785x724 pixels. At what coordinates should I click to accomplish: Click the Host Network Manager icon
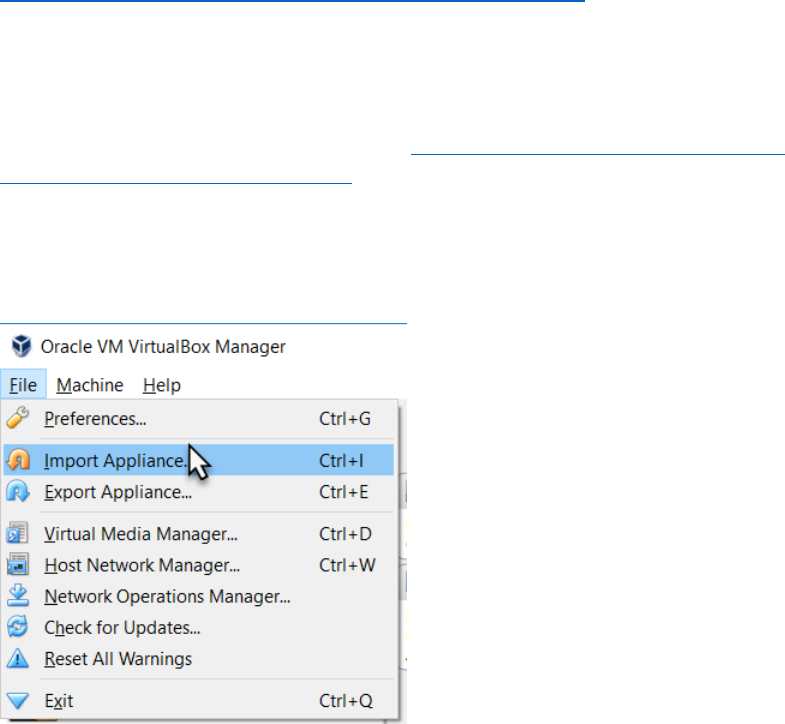click(x=18, y=564)
